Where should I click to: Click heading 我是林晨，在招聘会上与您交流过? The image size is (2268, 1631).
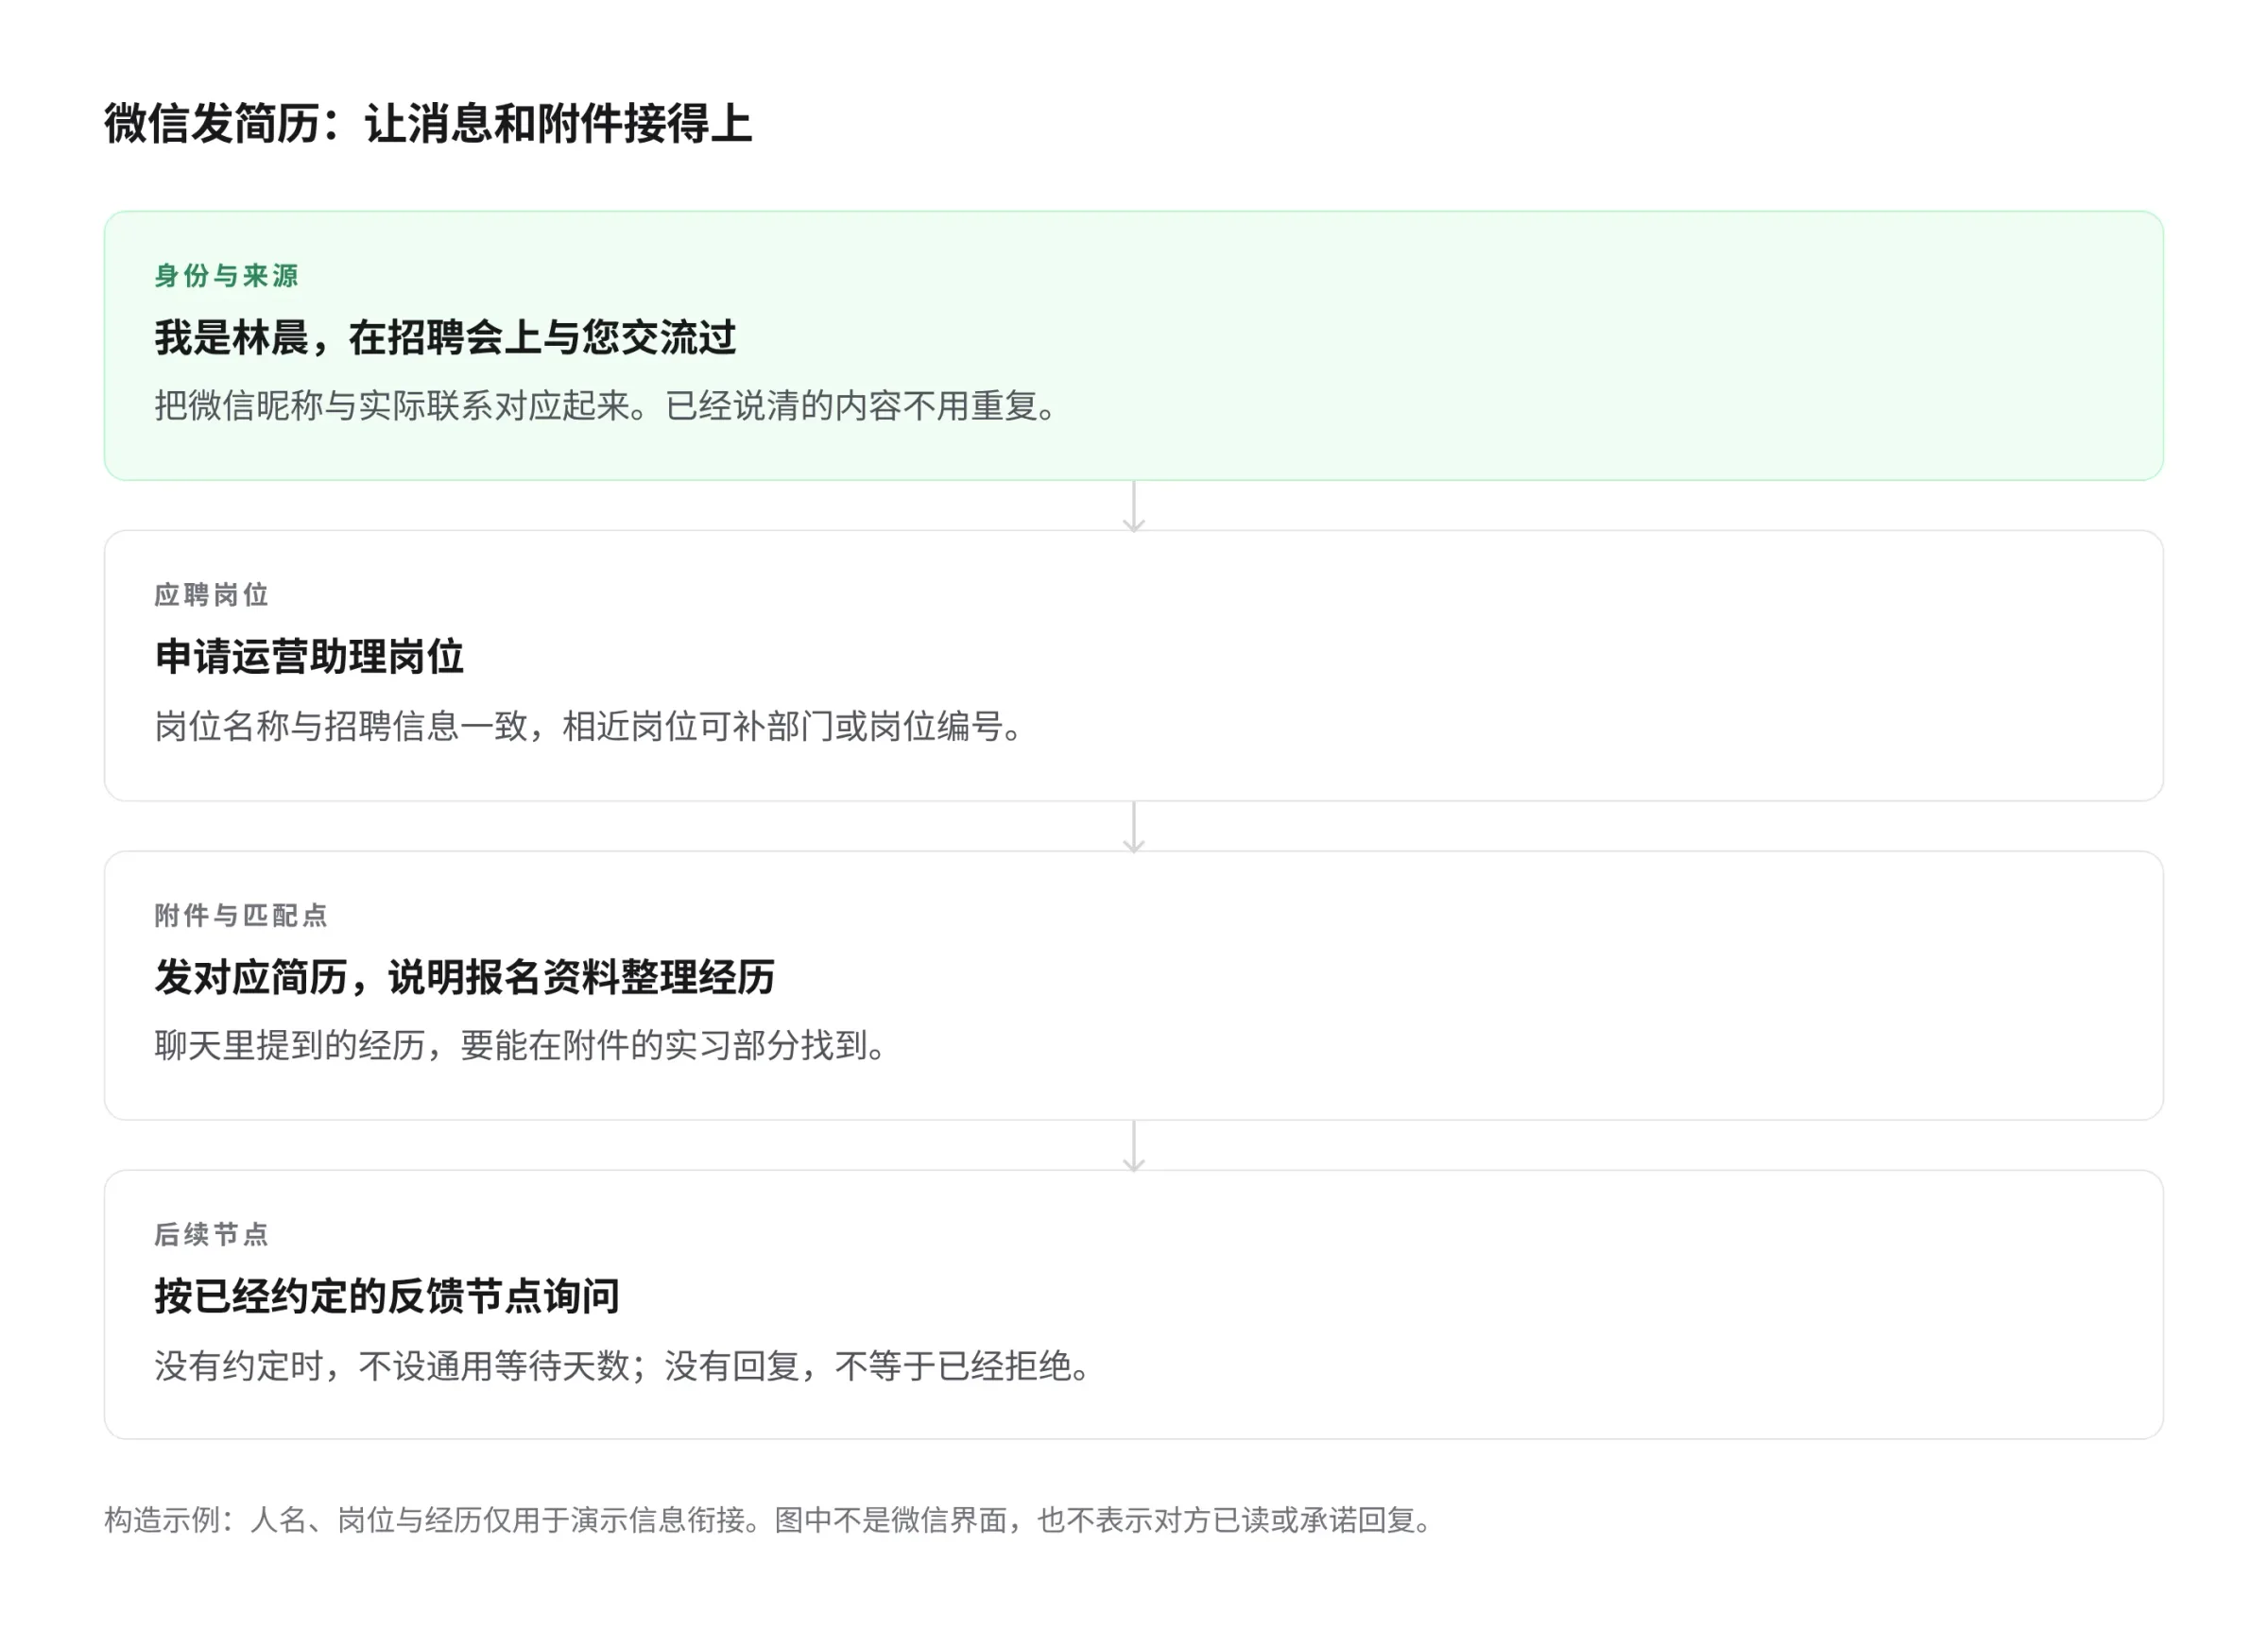click(445, 338)
